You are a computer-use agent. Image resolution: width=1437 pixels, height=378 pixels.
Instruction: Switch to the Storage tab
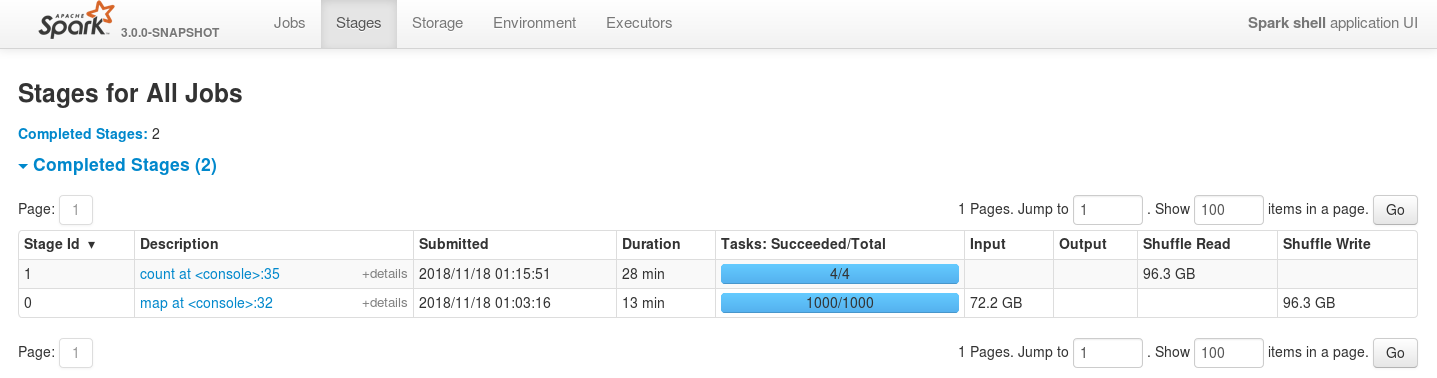(x=437, y=23)
